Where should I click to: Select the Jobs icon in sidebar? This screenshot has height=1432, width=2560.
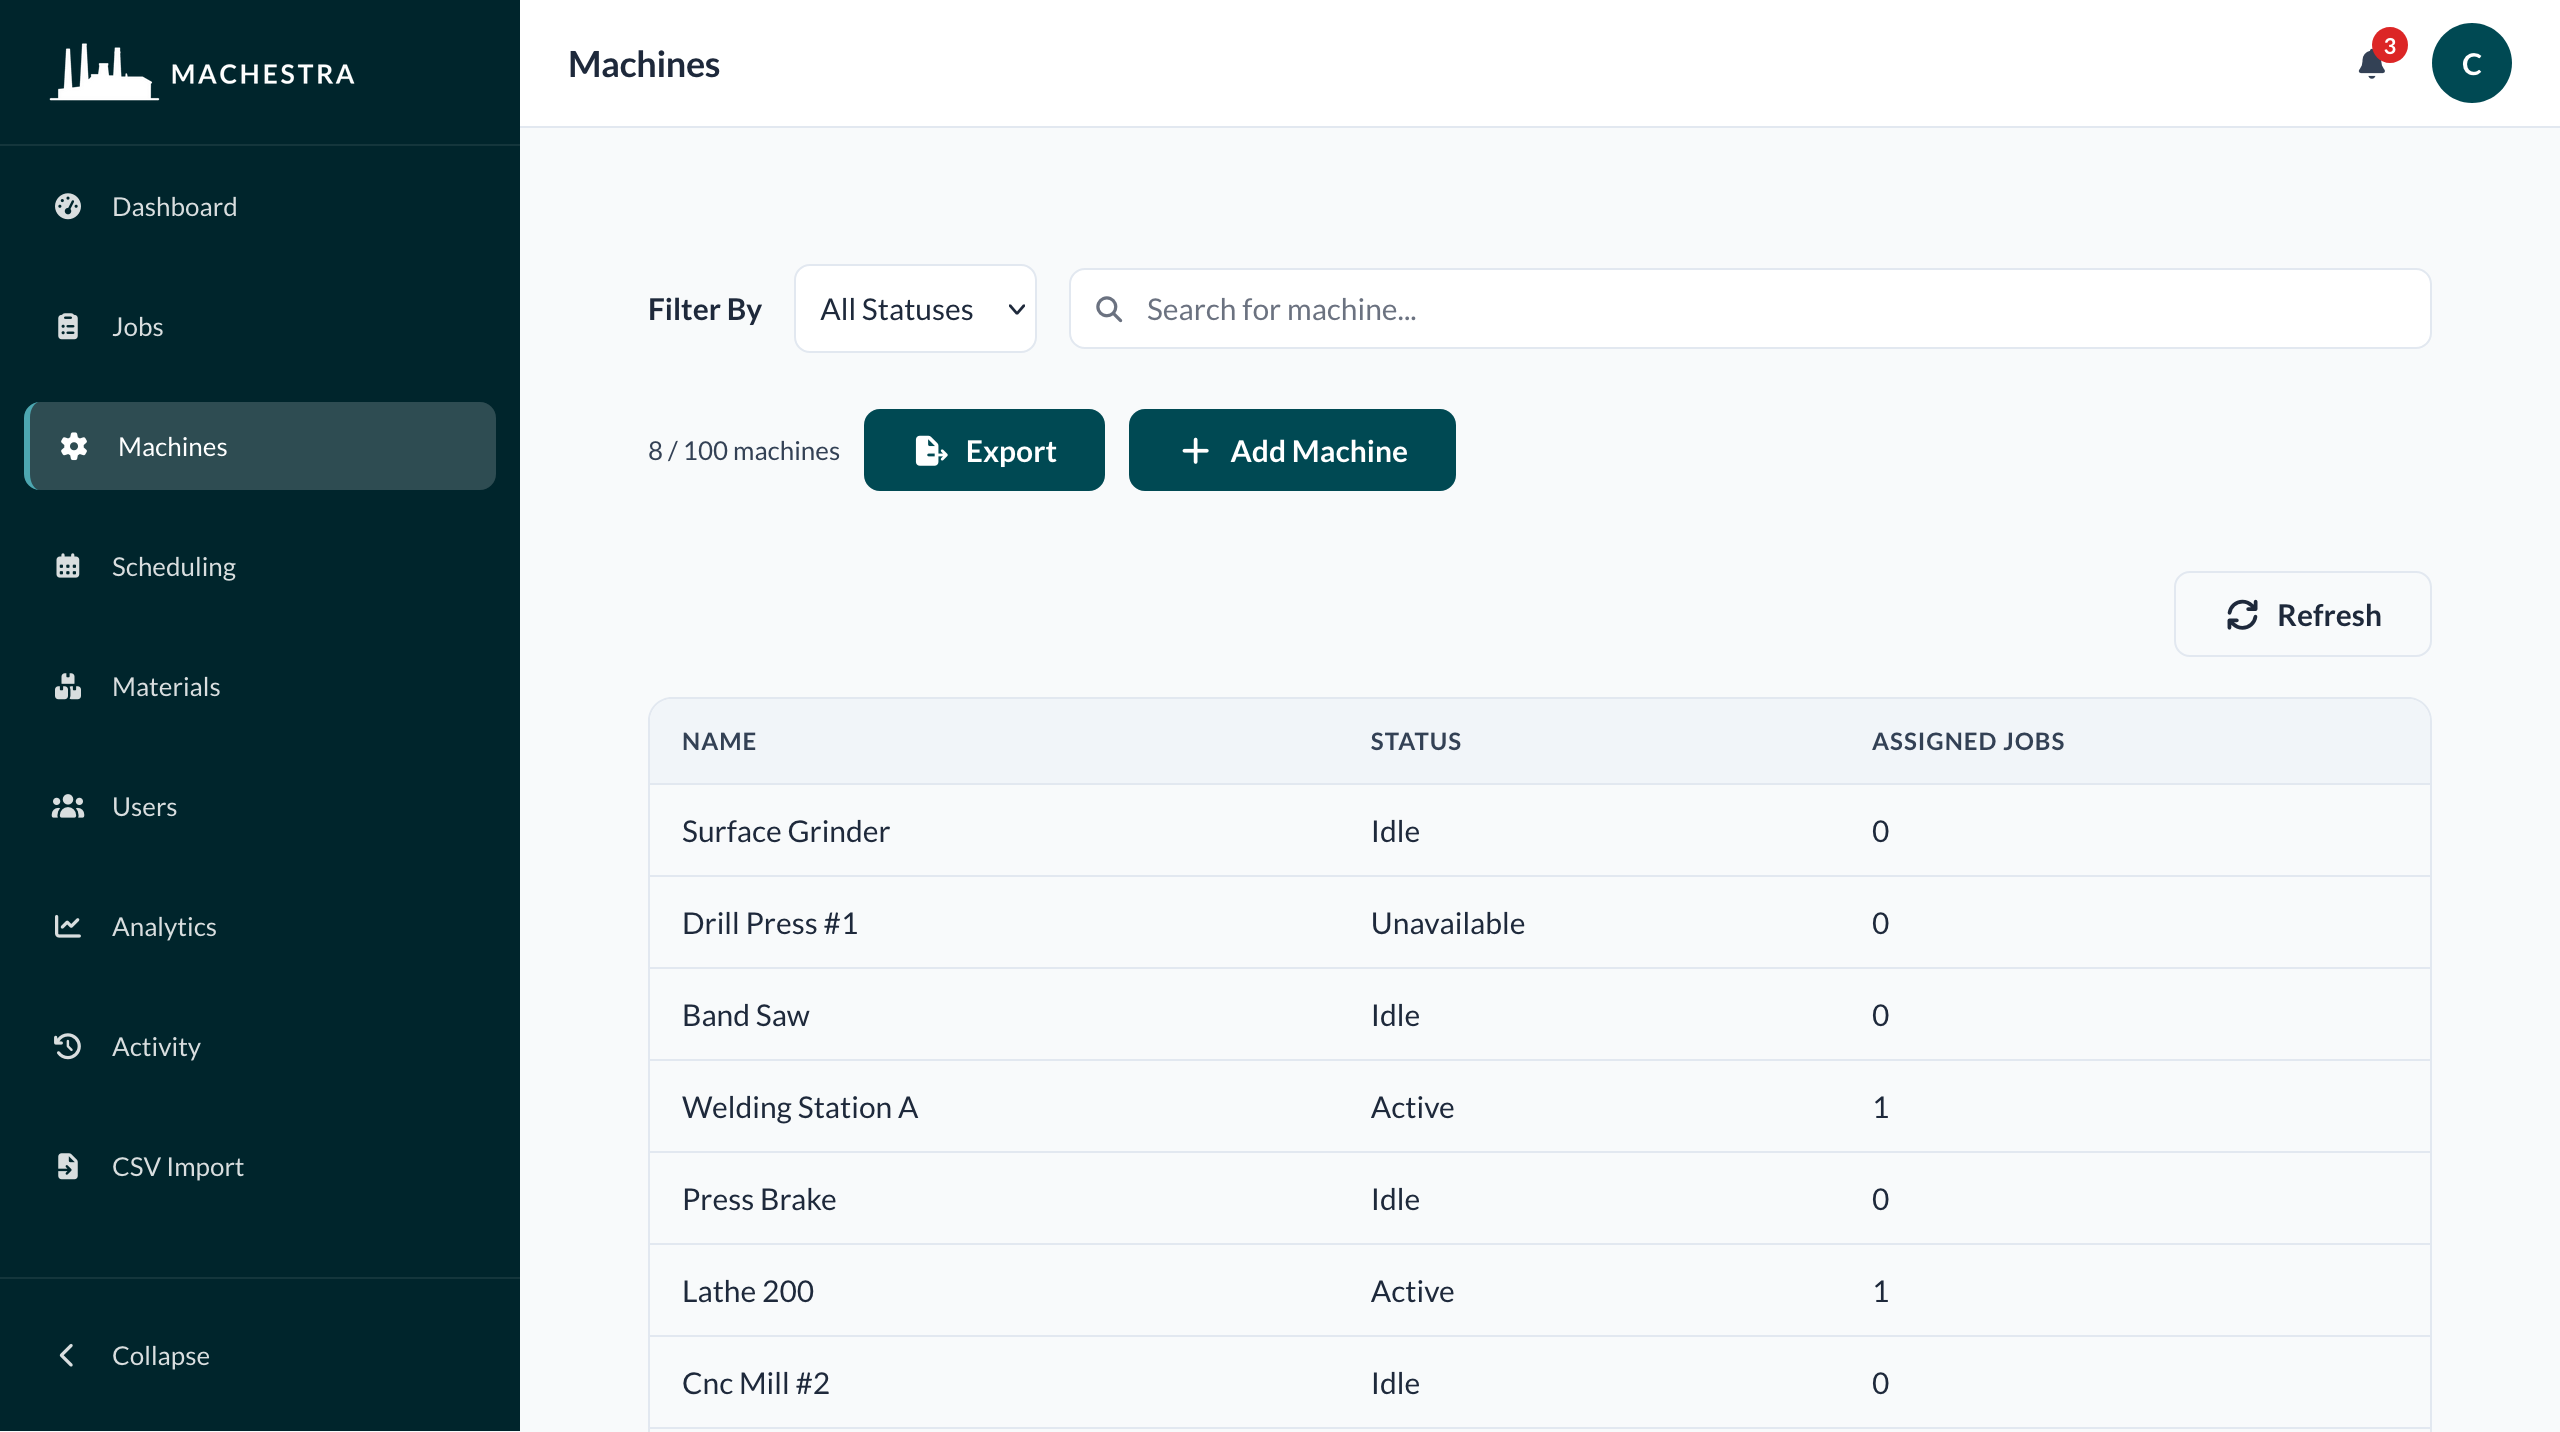[x=68, y=326]
